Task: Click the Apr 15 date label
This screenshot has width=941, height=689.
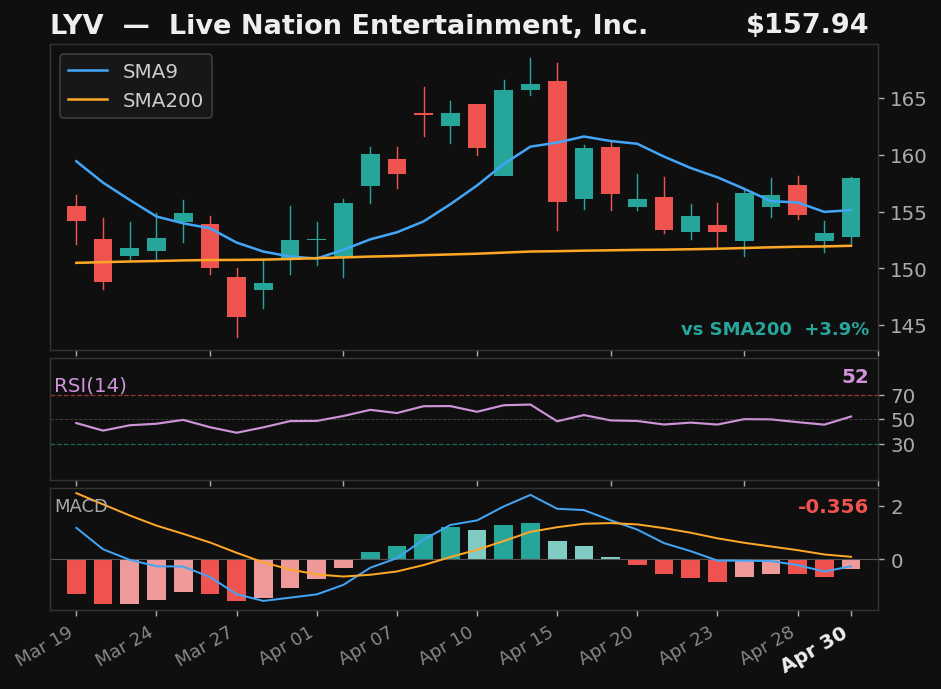Action: click(x=528, y=645)
